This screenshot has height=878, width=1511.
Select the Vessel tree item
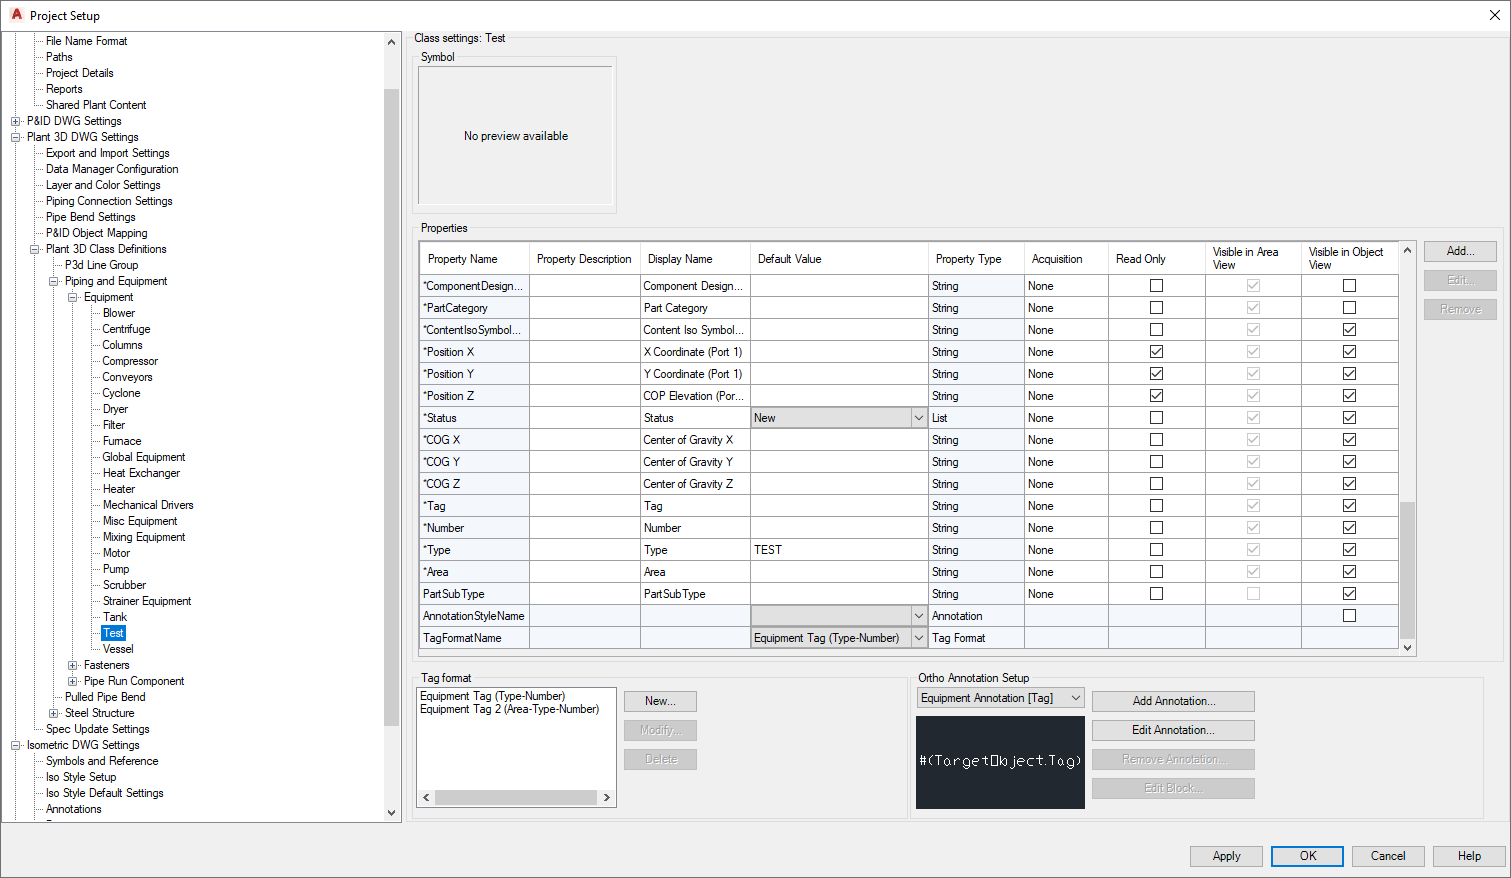(x=117, y=648)
